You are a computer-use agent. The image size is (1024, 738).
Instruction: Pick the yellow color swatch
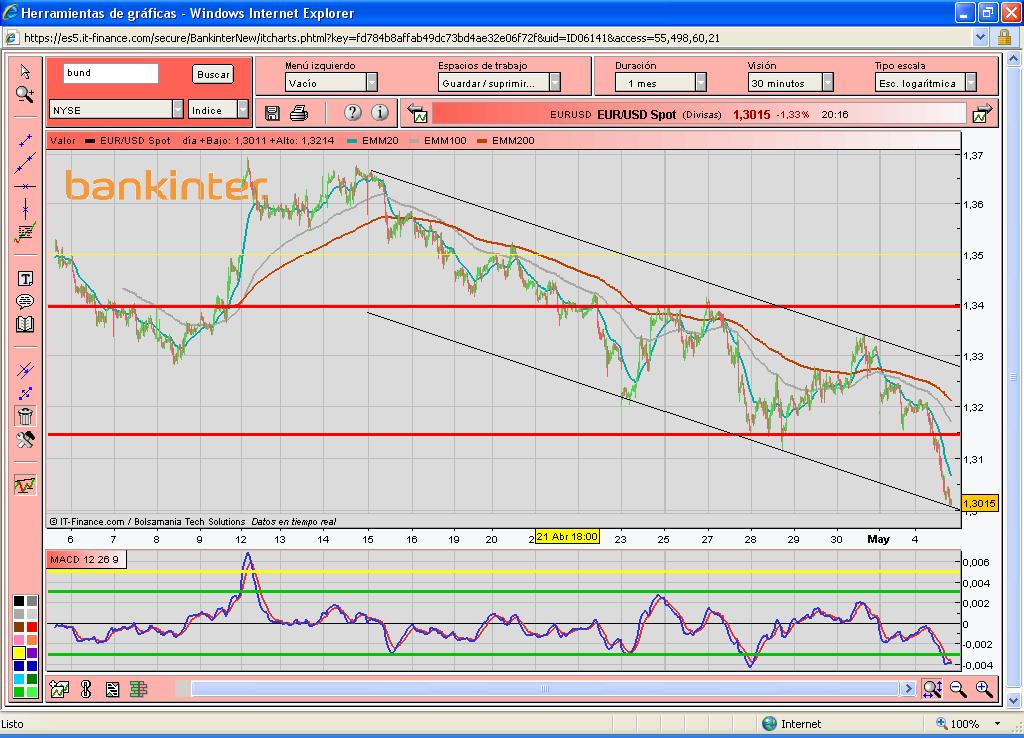point(19,652)
